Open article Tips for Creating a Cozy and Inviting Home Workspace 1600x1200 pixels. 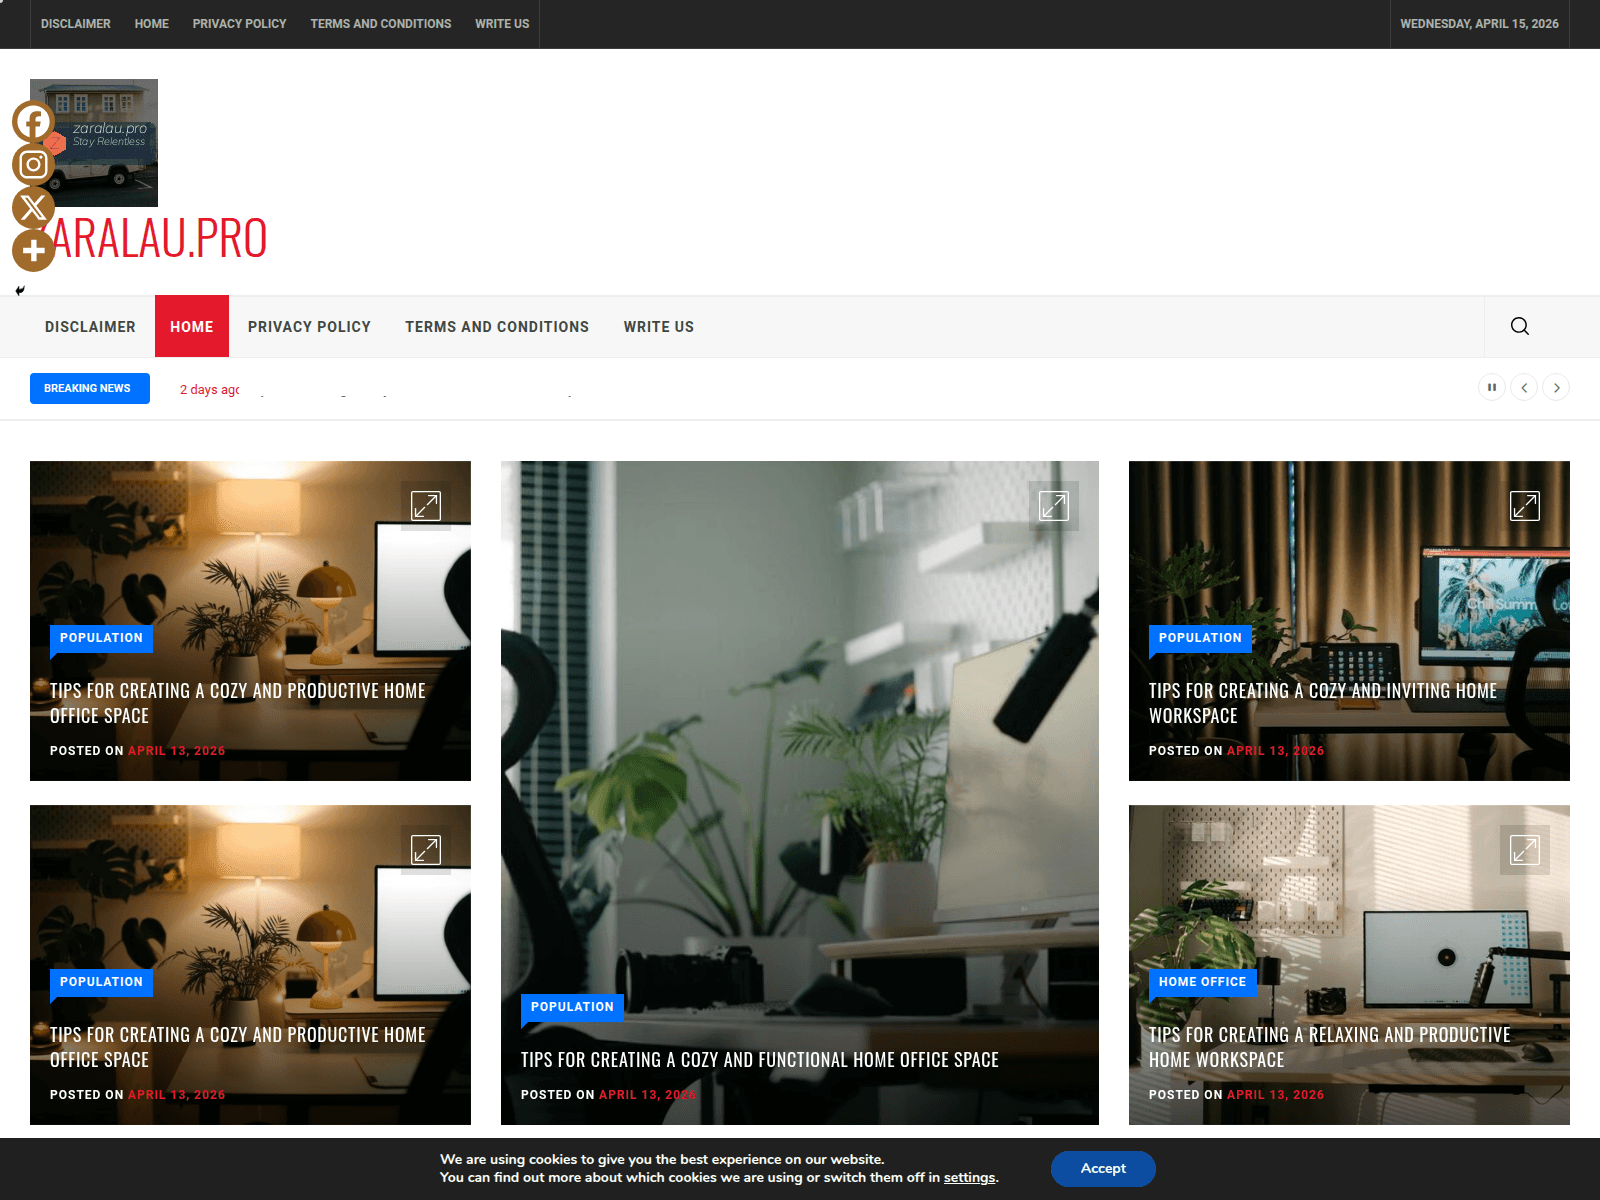coord(1322,703)
